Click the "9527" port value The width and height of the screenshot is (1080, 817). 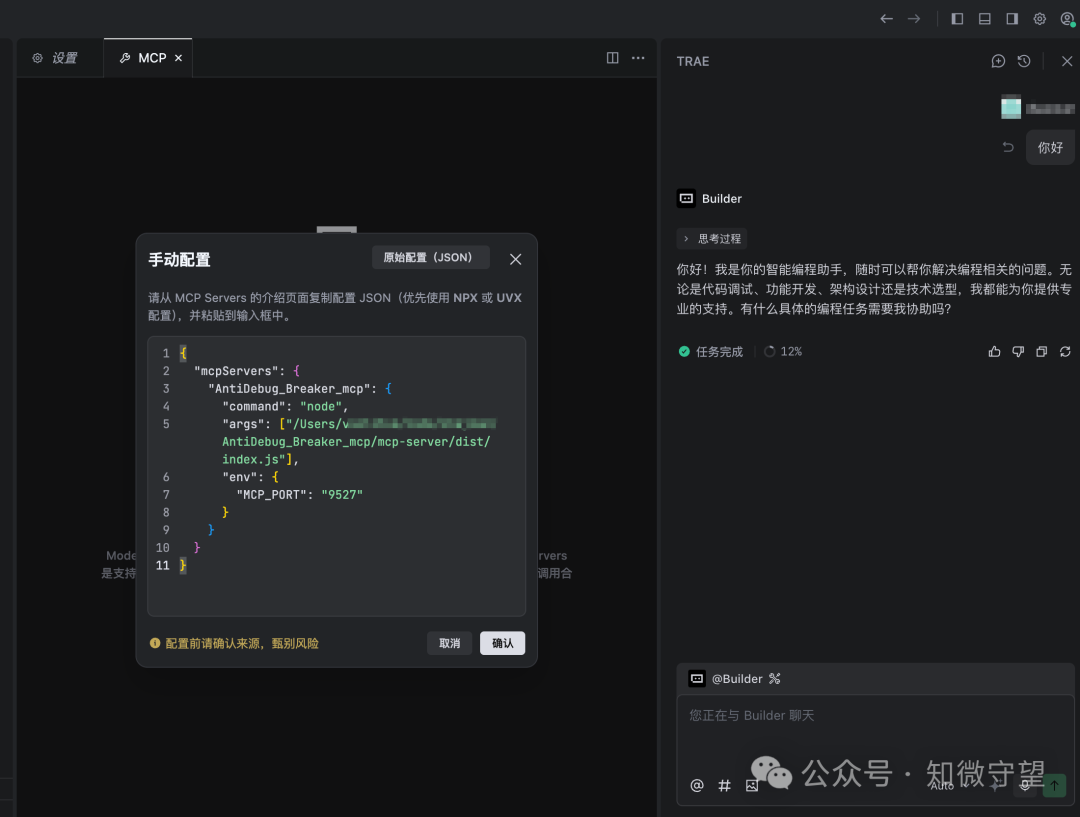pyautogui.click(x=342, y=495)
